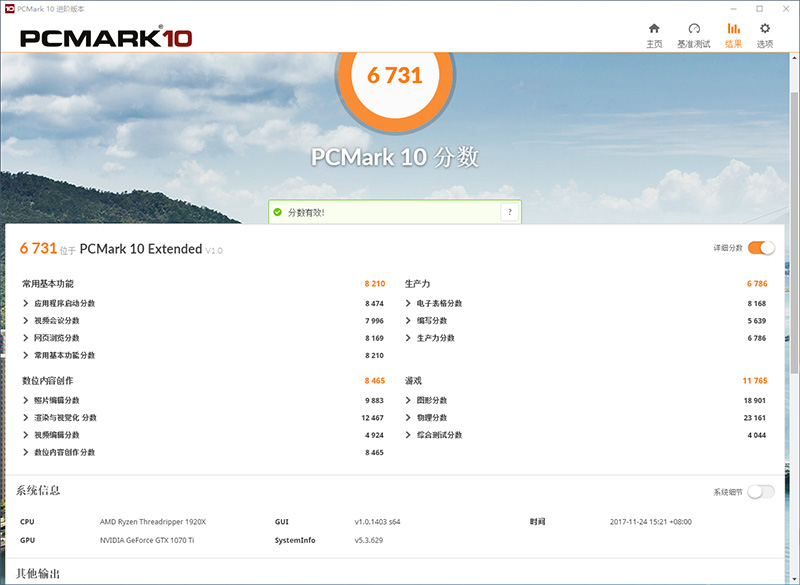Viewport: 800px width, 585px height.
Task: Turn off the 详细分数 toggle
Action: (761, 248)
